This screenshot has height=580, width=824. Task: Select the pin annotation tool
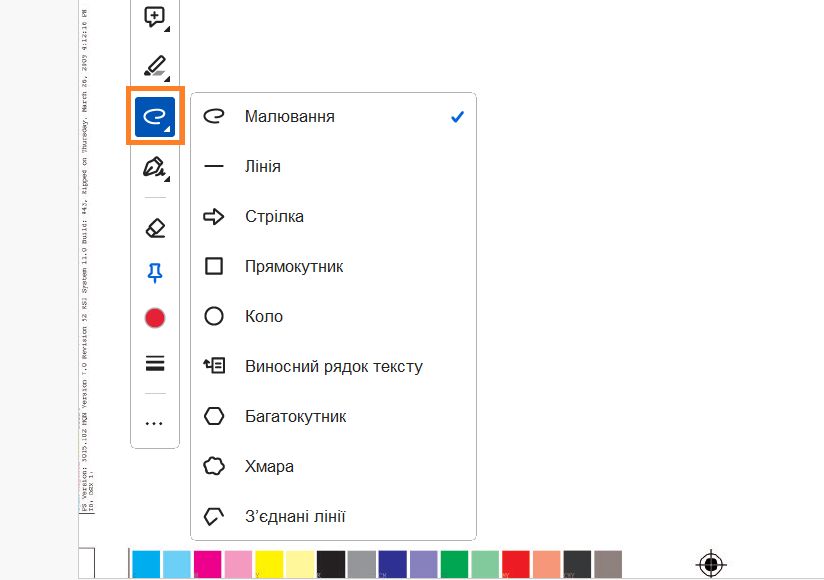[154, 272]
